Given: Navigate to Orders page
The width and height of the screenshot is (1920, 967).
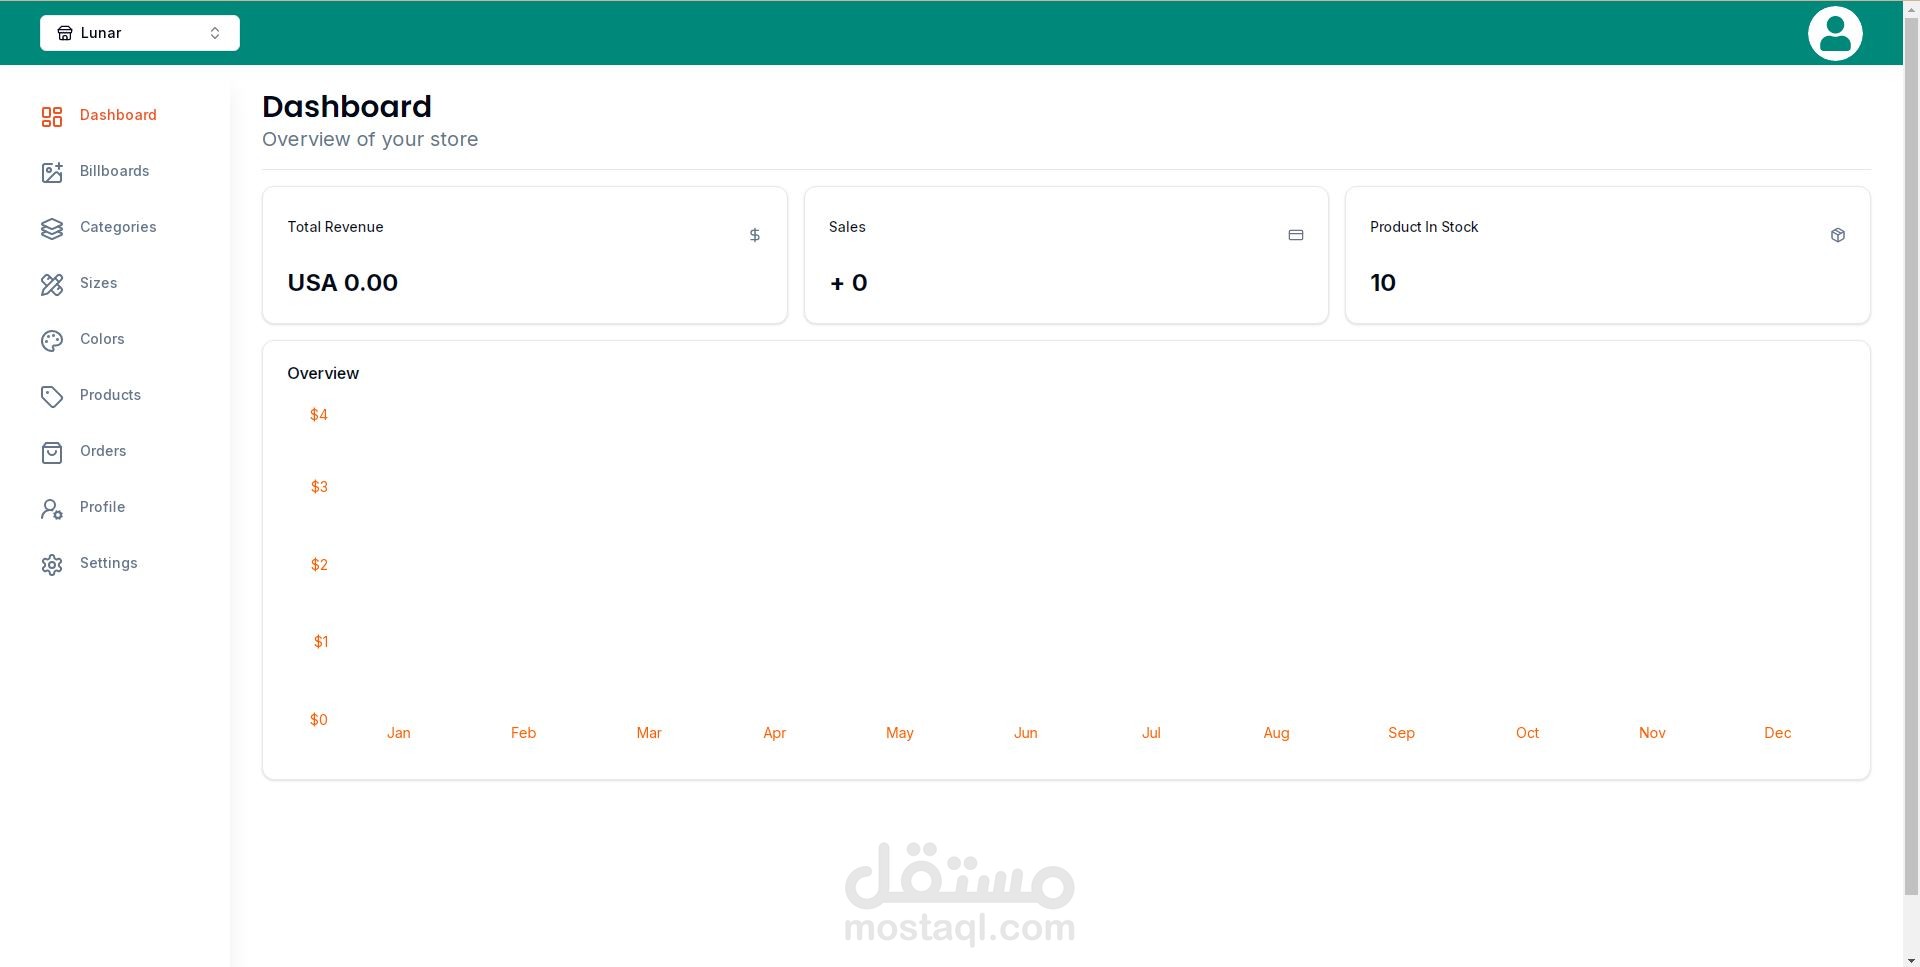Looking at the screenshot, I should click(x=103, y=451).
